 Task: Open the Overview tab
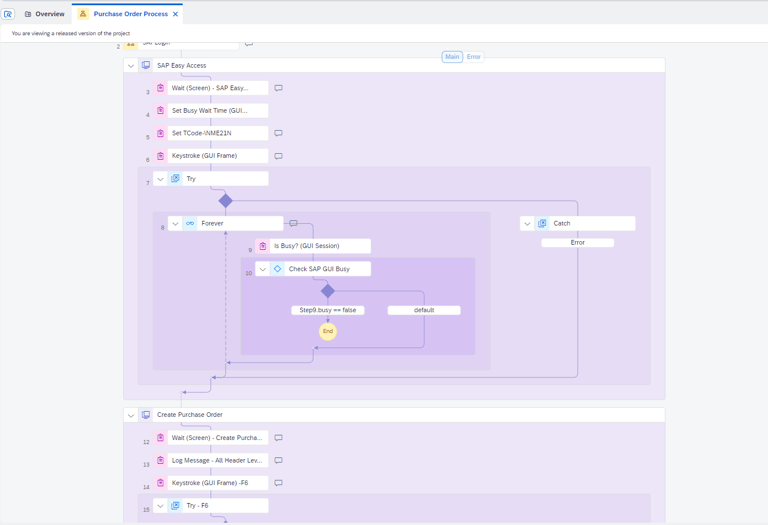(45, 14)
